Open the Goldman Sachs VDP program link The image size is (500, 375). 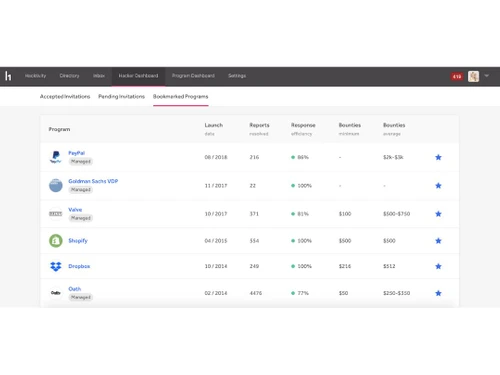(x=93, y=181)
